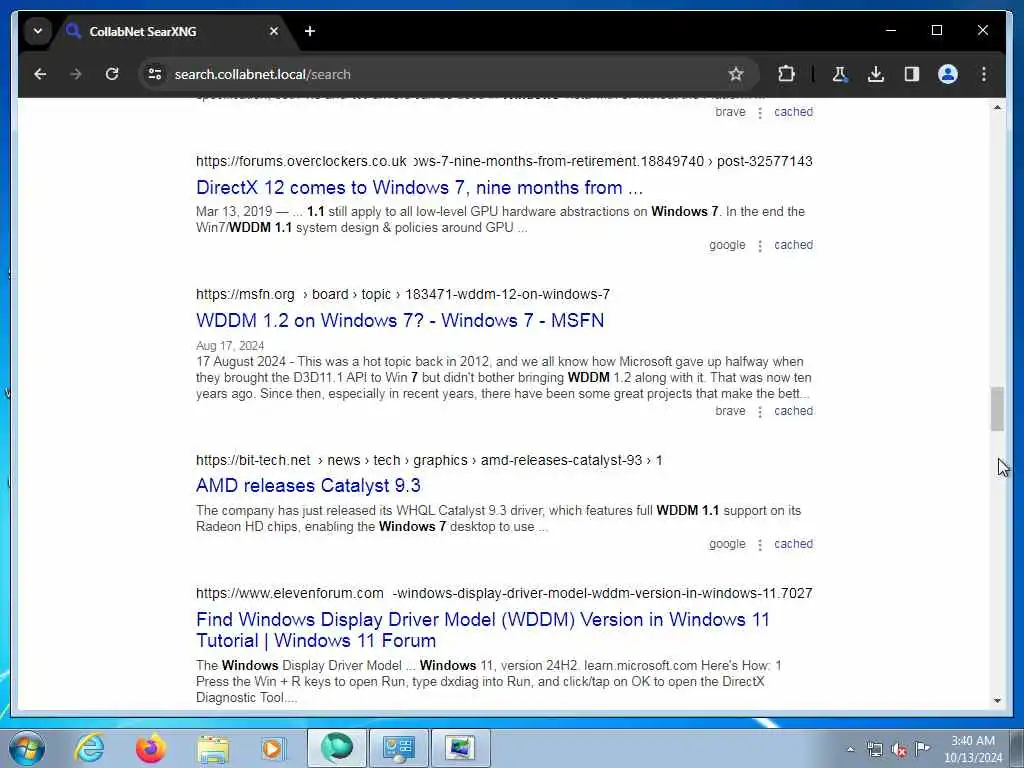This screenshot has height=768, width=1024.
Task: Reload the search results page
Action: (112, 74)
